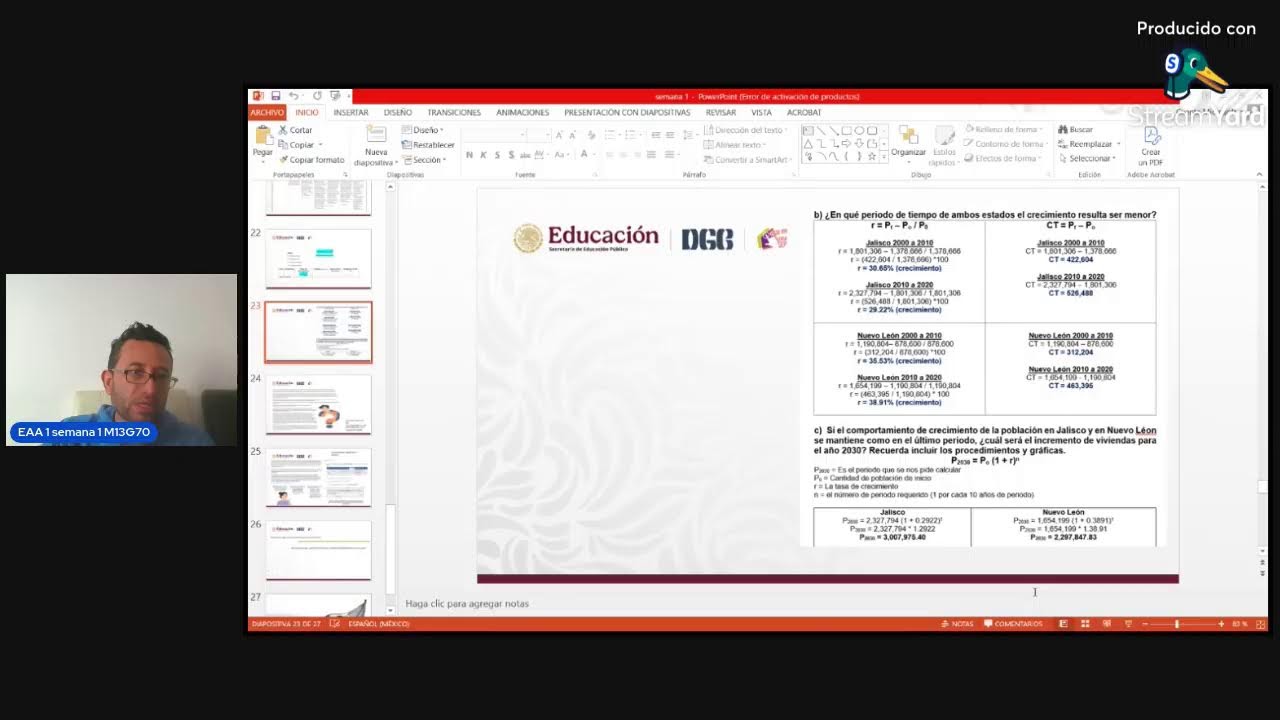Screen dimensions: 1280x720
Task: Click Reemplazar button
Action: click(1084, 144)
